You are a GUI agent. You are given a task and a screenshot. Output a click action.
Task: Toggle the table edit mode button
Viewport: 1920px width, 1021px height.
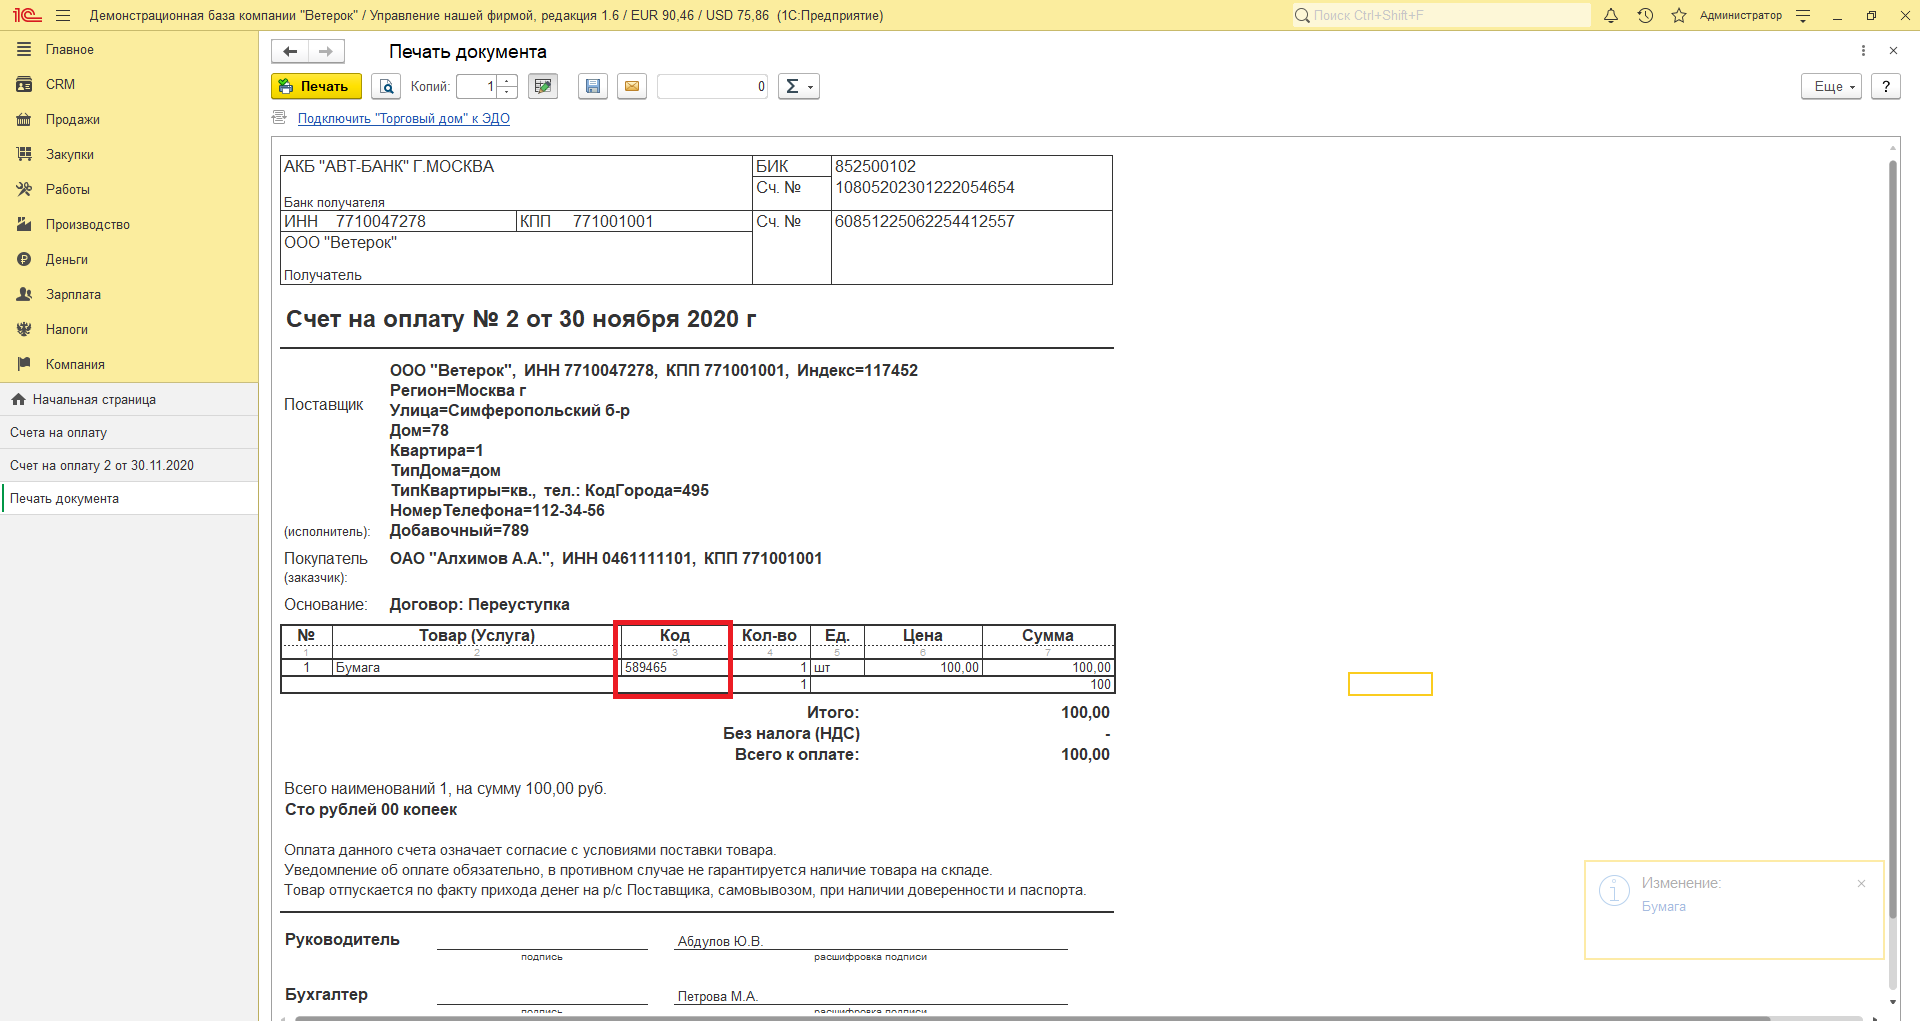543,87
